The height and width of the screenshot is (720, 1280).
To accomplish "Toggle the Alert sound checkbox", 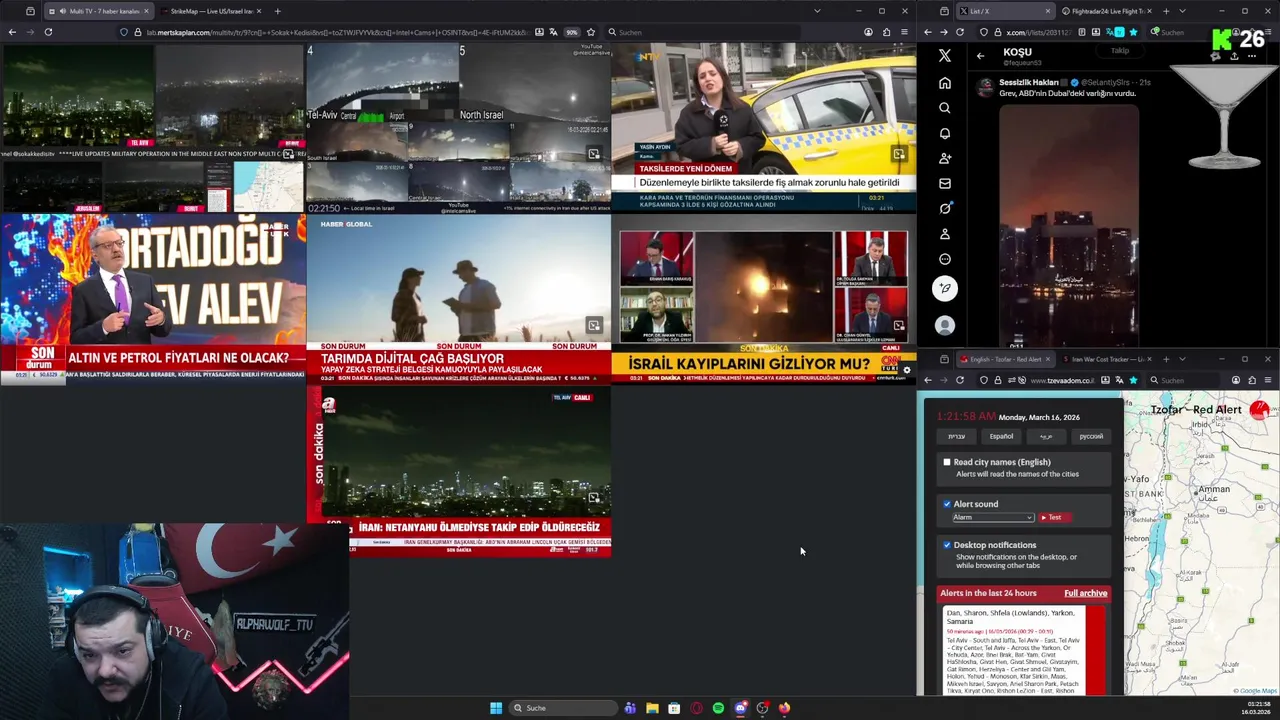I will (x=947, y=504).
